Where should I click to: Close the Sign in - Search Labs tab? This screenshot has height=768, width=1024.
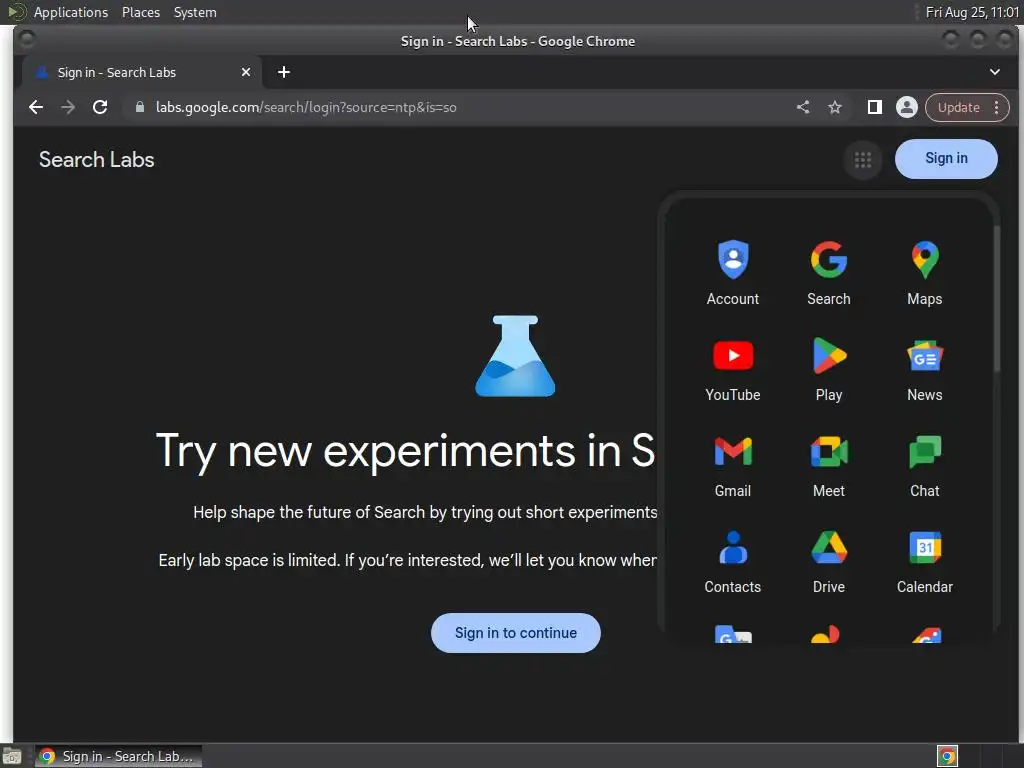coord(246,72)
